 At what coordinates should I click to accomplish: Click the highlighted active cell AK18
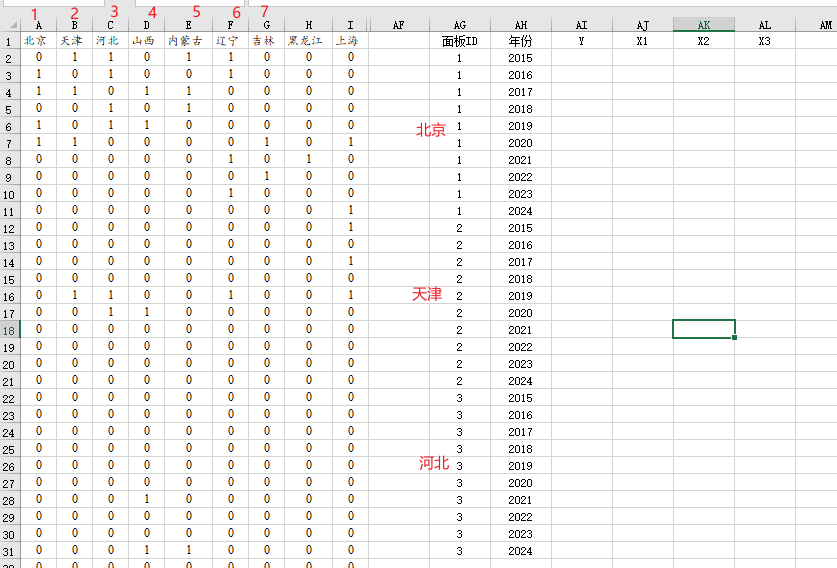click(704, 329)
